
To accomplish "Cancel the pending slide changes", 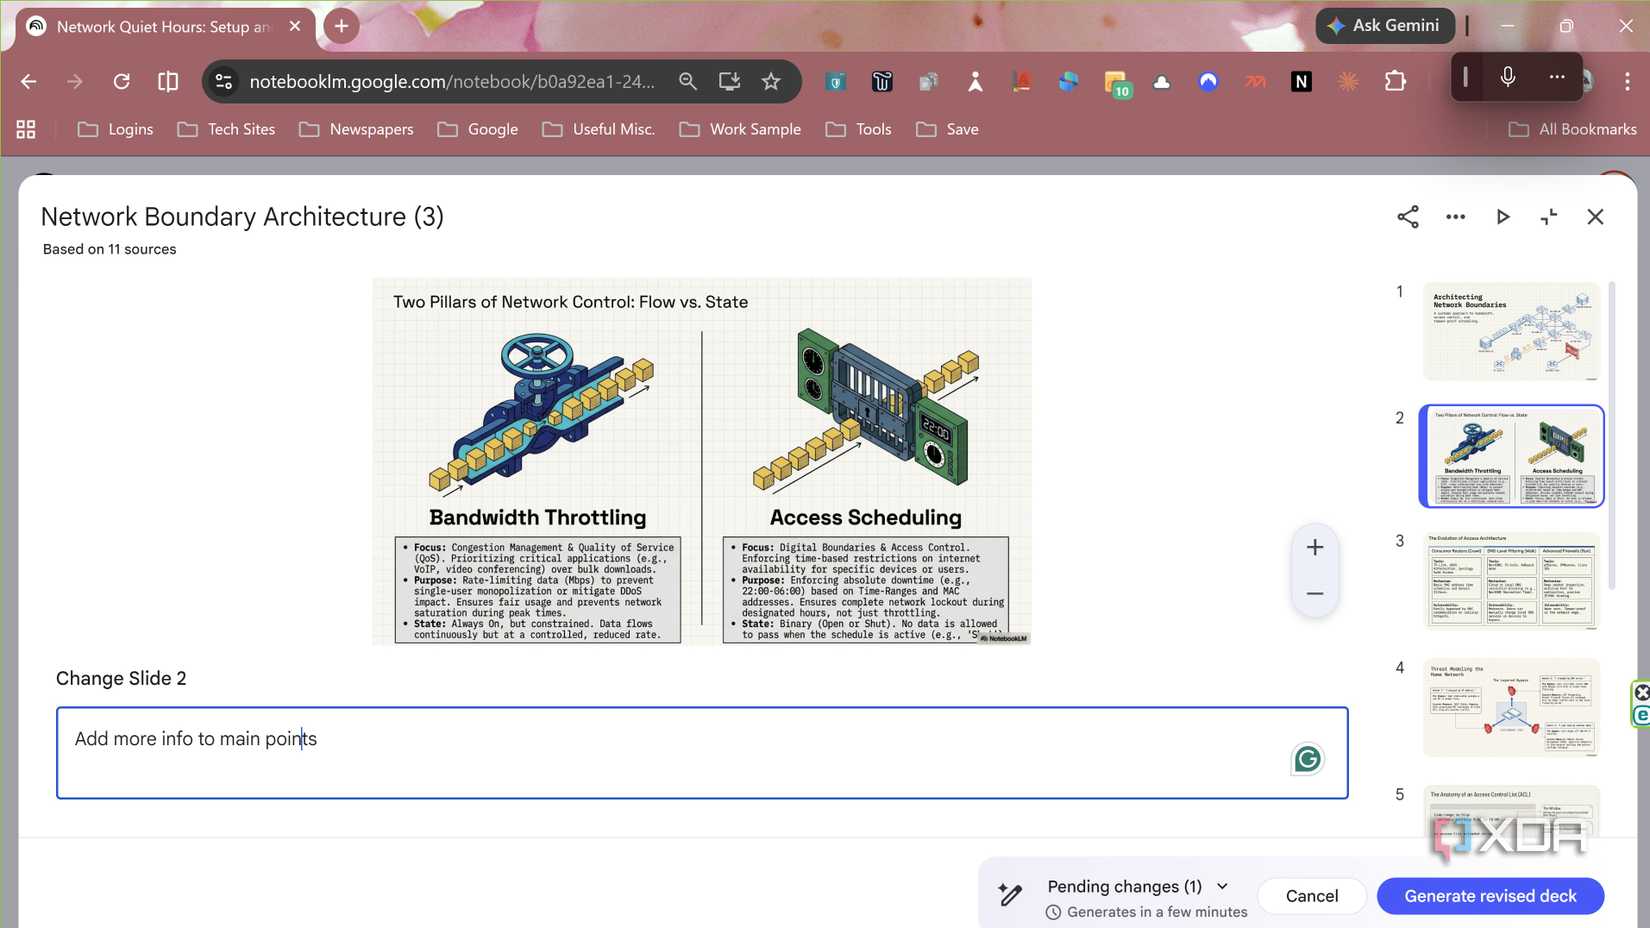I will 1311,895.
